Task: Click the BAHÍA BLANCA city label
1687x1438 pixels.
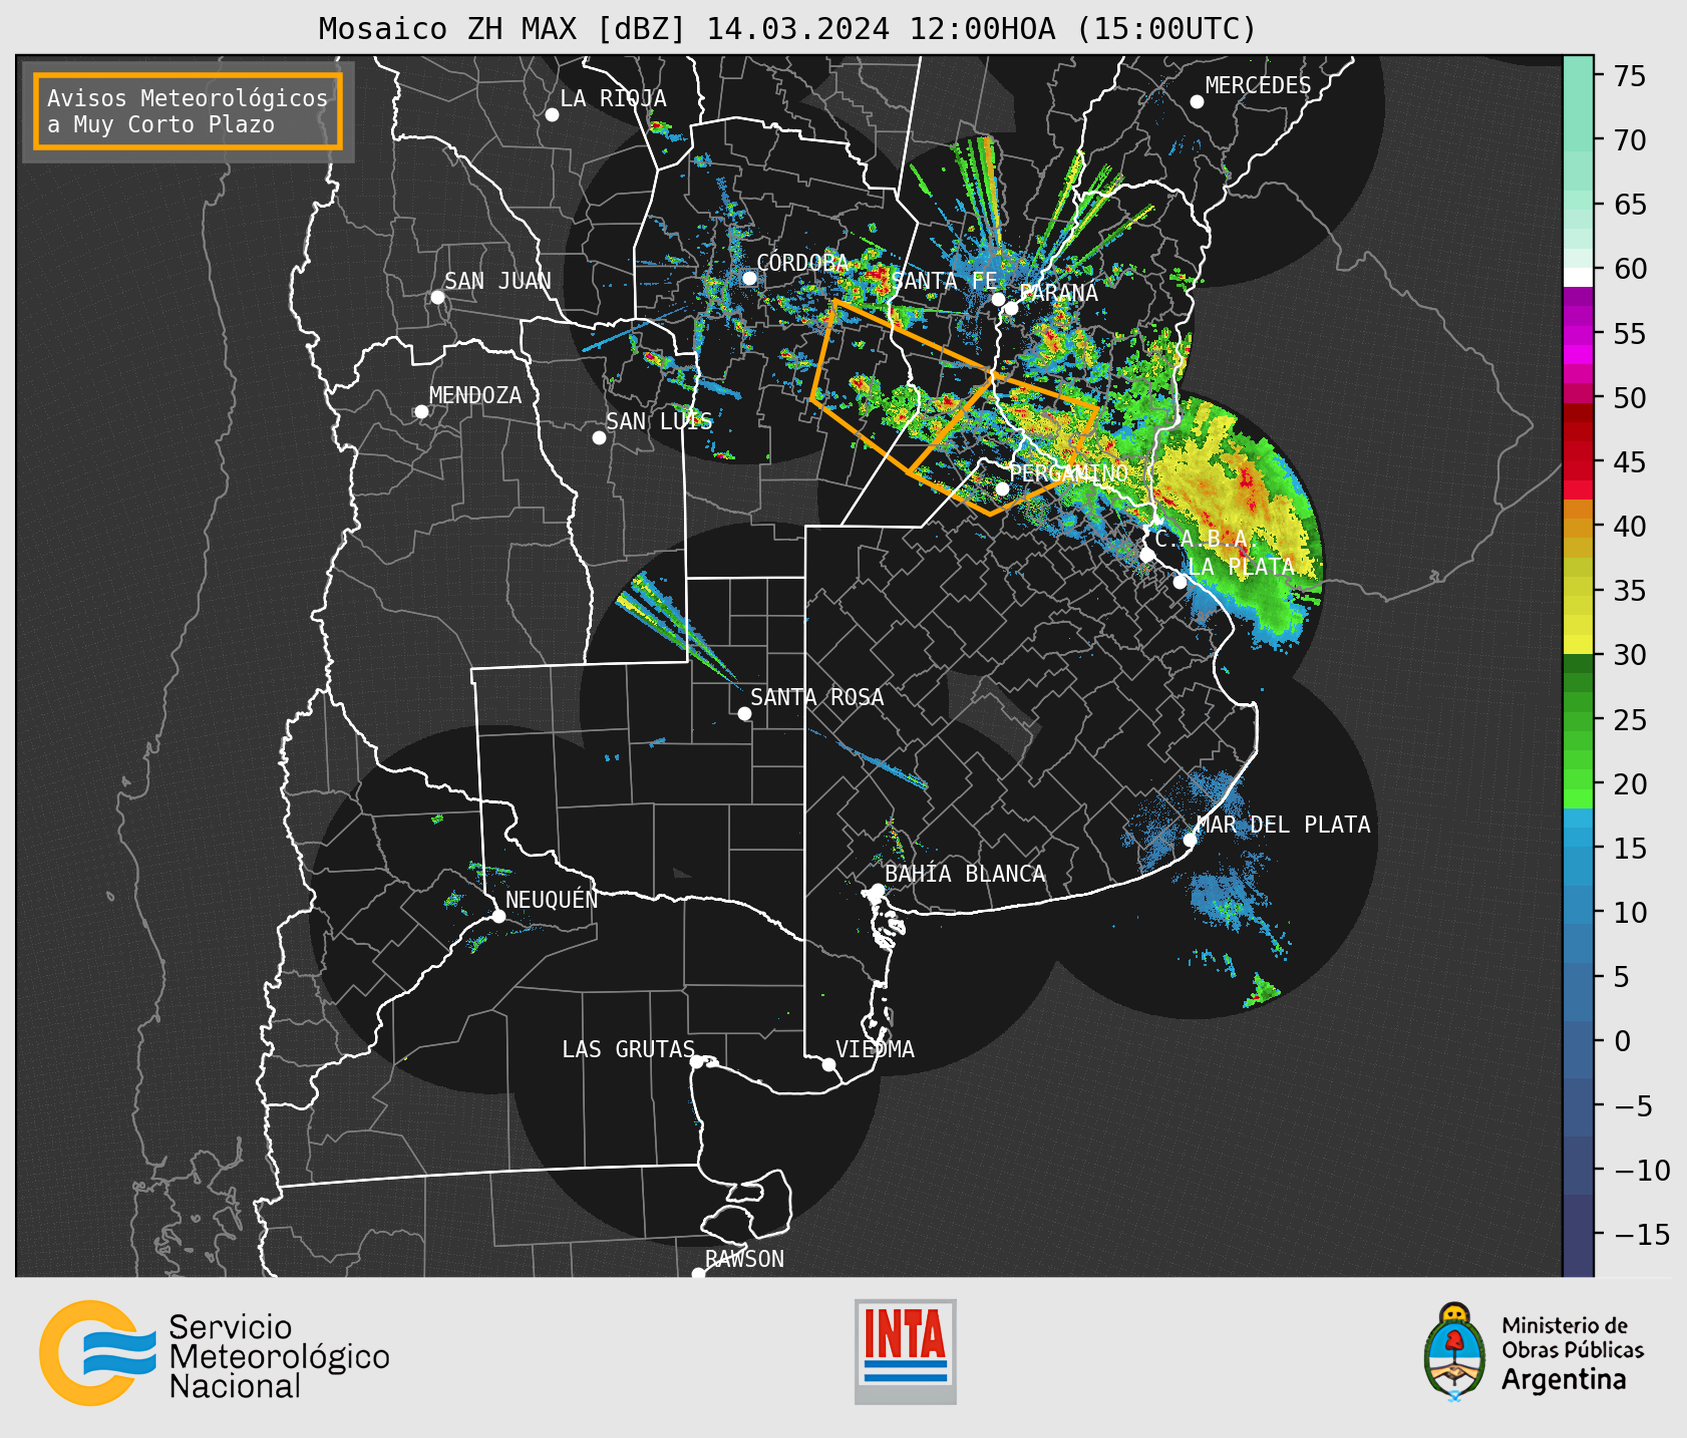Action: tap(965, 874)
